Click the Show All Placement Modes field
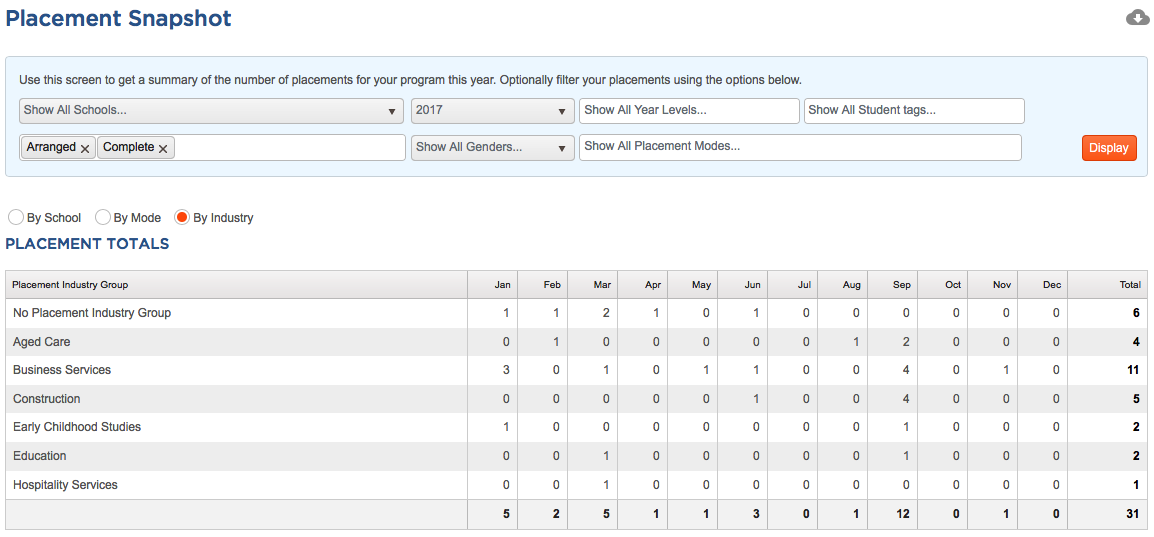 (800, 147)
